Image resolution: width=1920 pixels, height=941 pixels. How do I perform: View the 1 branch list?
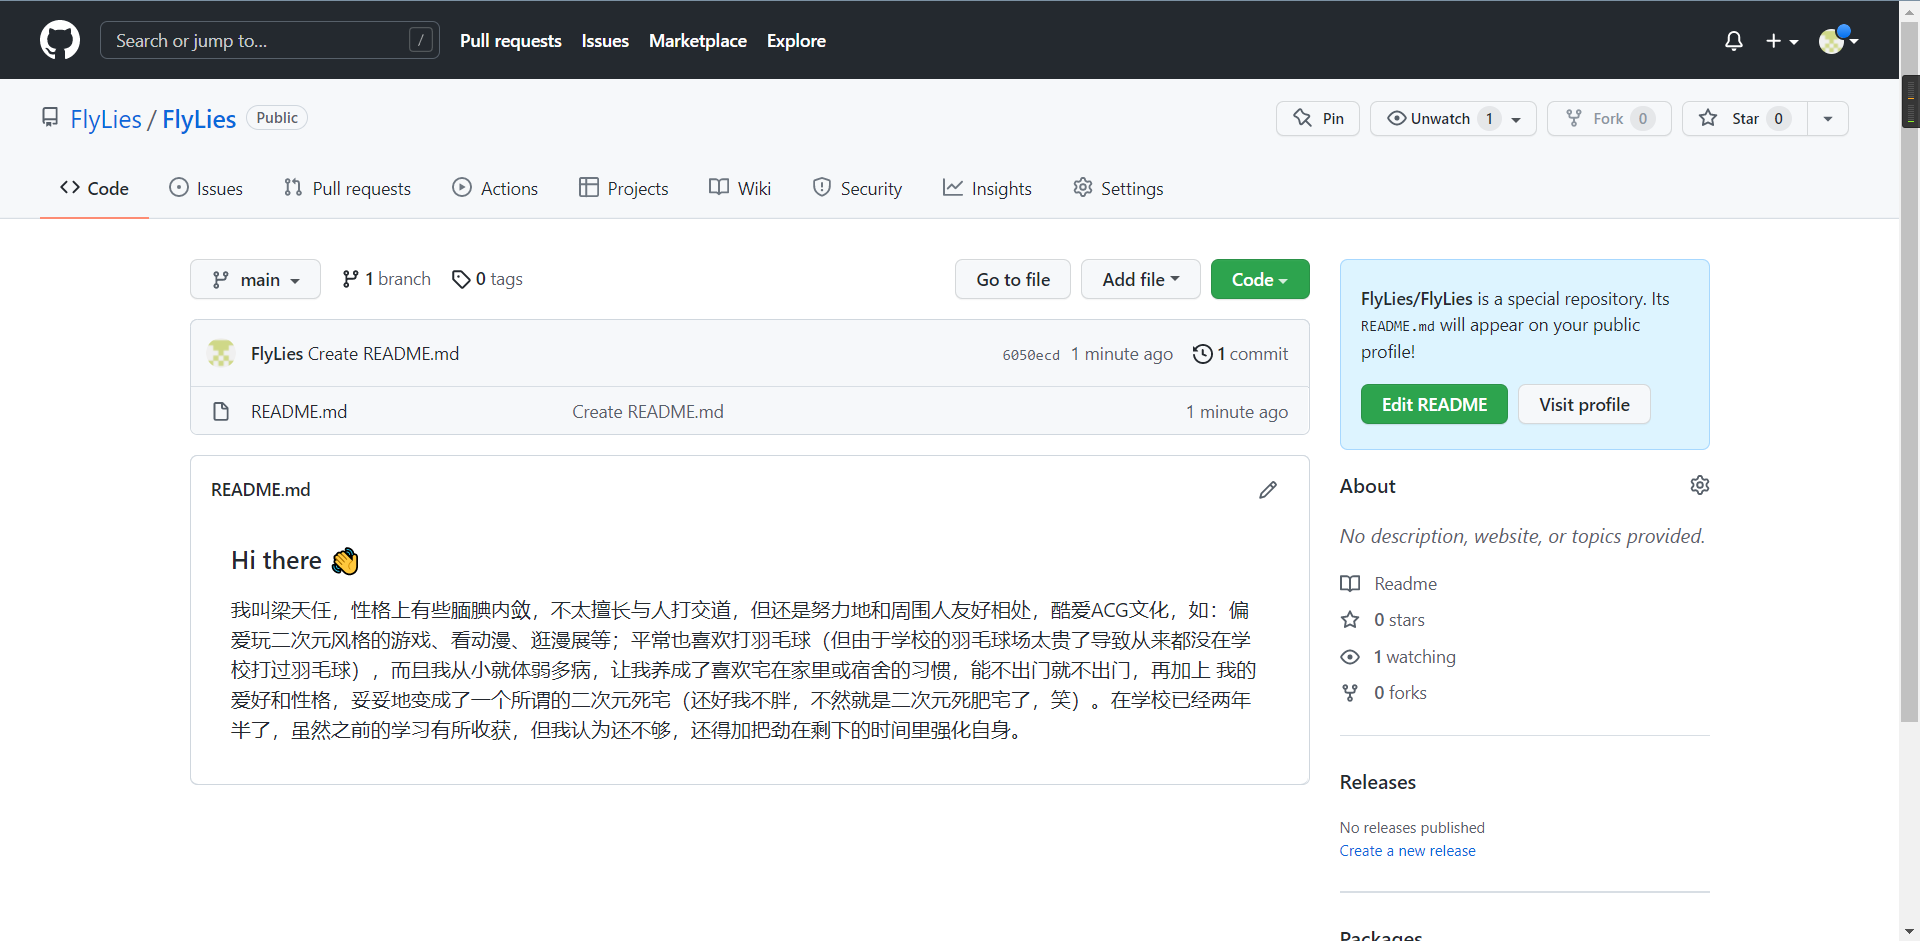(x=386, y=279)
